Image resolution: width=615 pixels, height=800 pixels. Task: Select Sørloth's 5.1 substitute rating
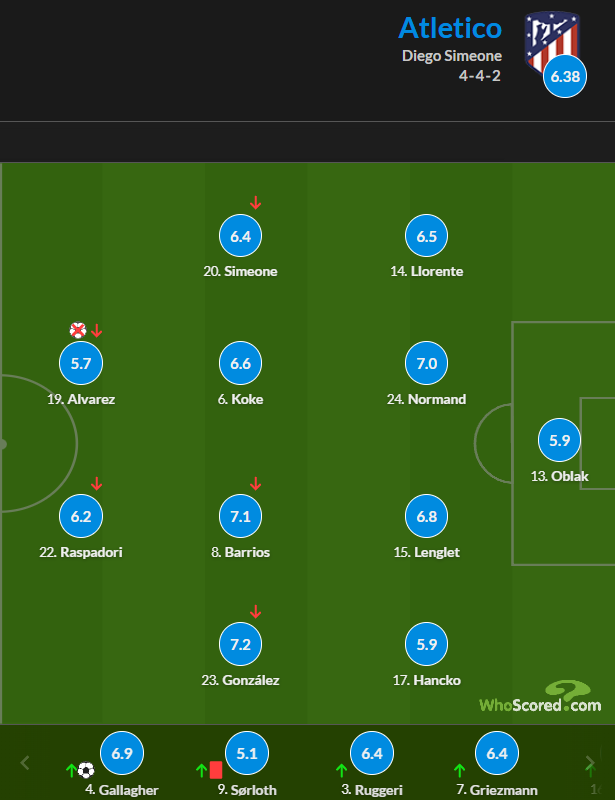[247, 753]
